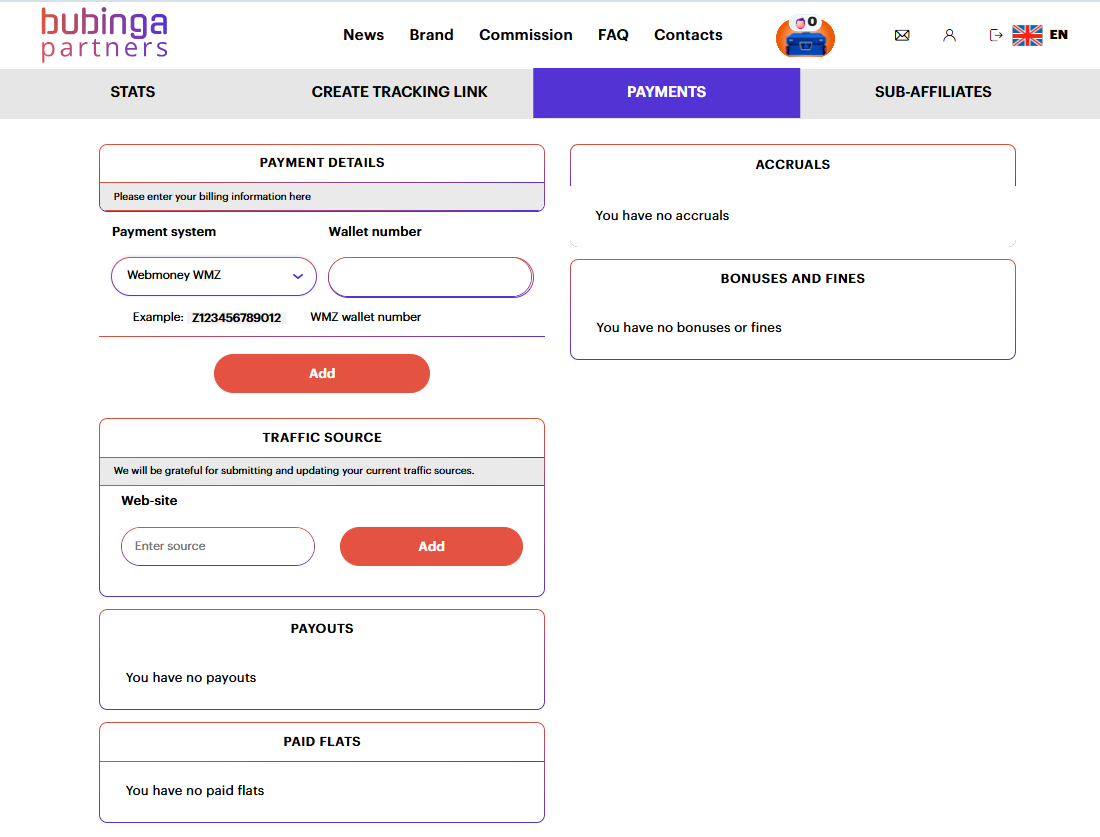Open the EN language selector
Viewport: 1100px width, 837px height.
[1059, 35]
